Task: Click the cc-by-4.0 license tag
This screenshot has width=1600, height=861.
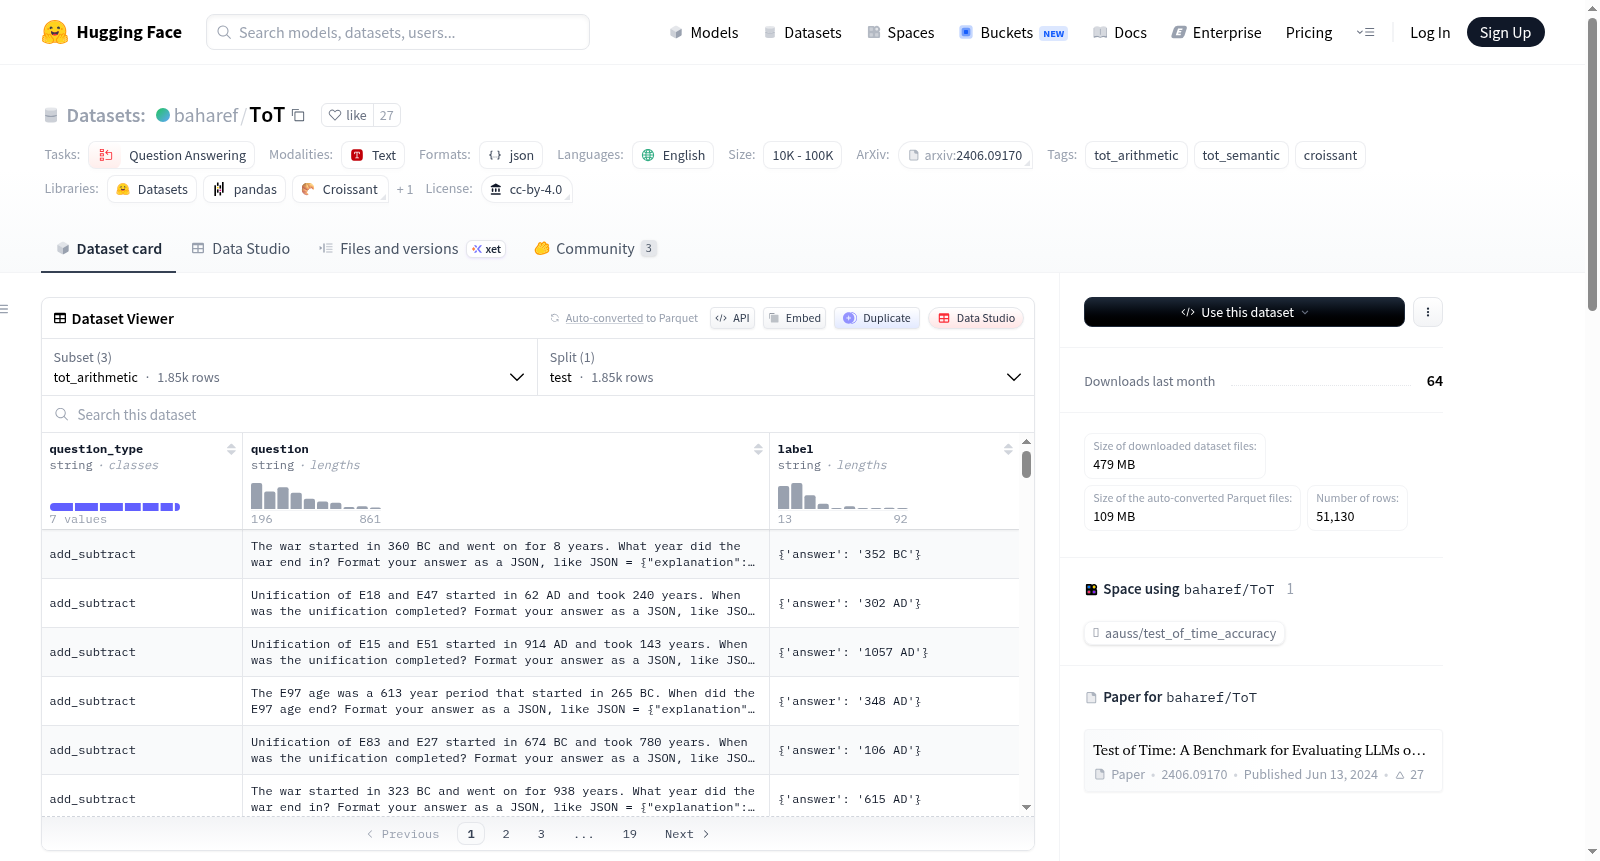Action: 527,189
